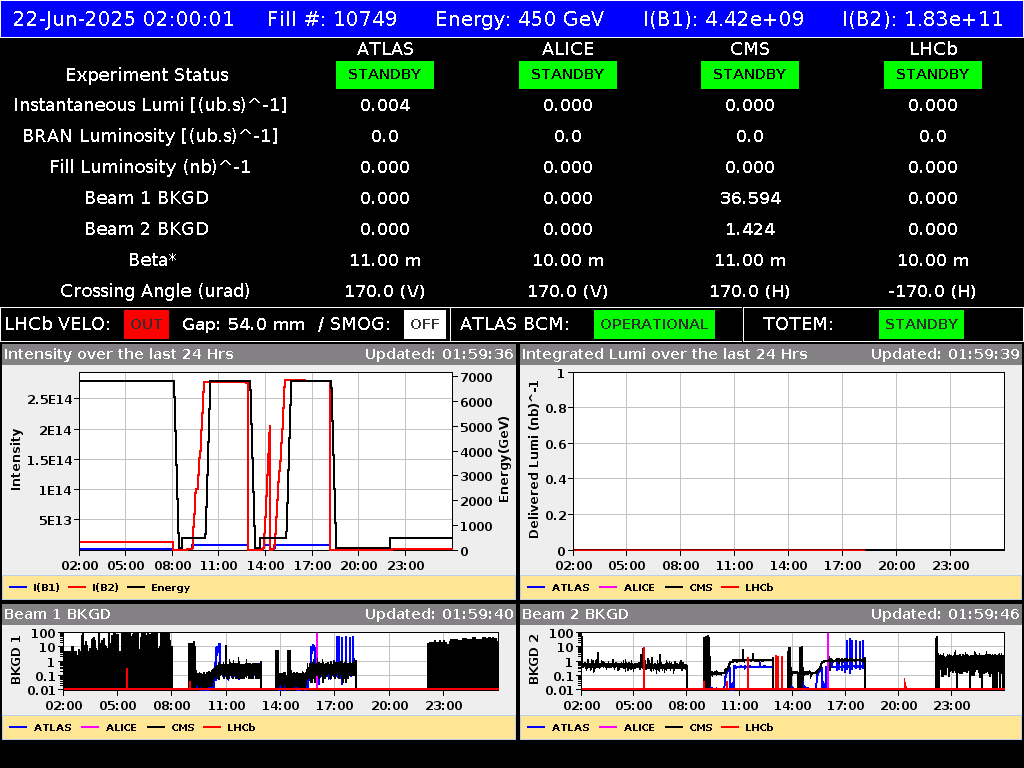Viewport: 1024px width, 768px height.
Task: Click LHCb legend entry in Integrated Lumi plot
Action: pos(747,588)
